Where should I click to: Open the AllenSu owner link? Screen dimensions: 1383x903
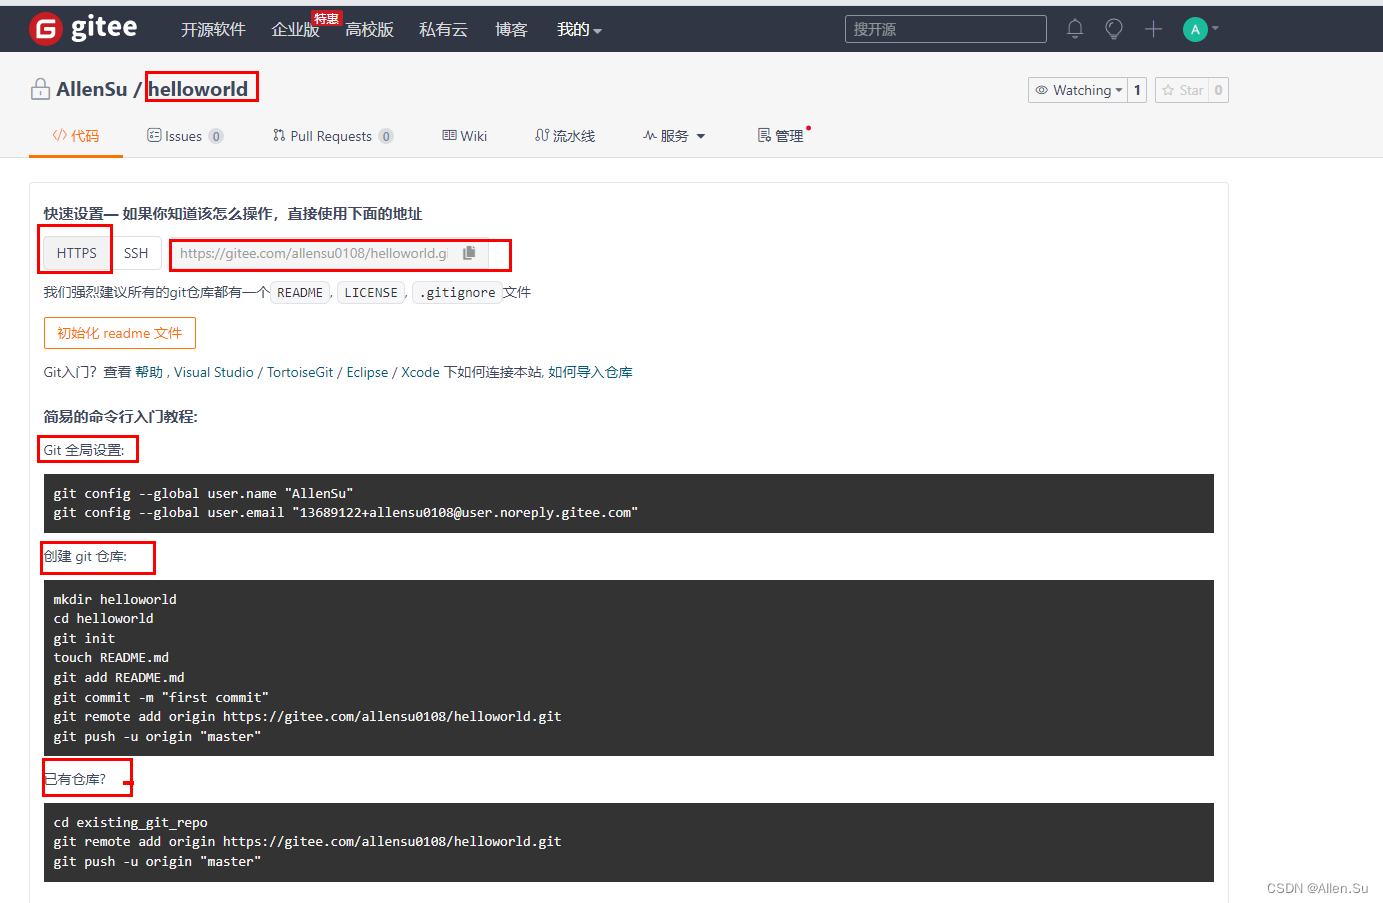coord(92,89)
